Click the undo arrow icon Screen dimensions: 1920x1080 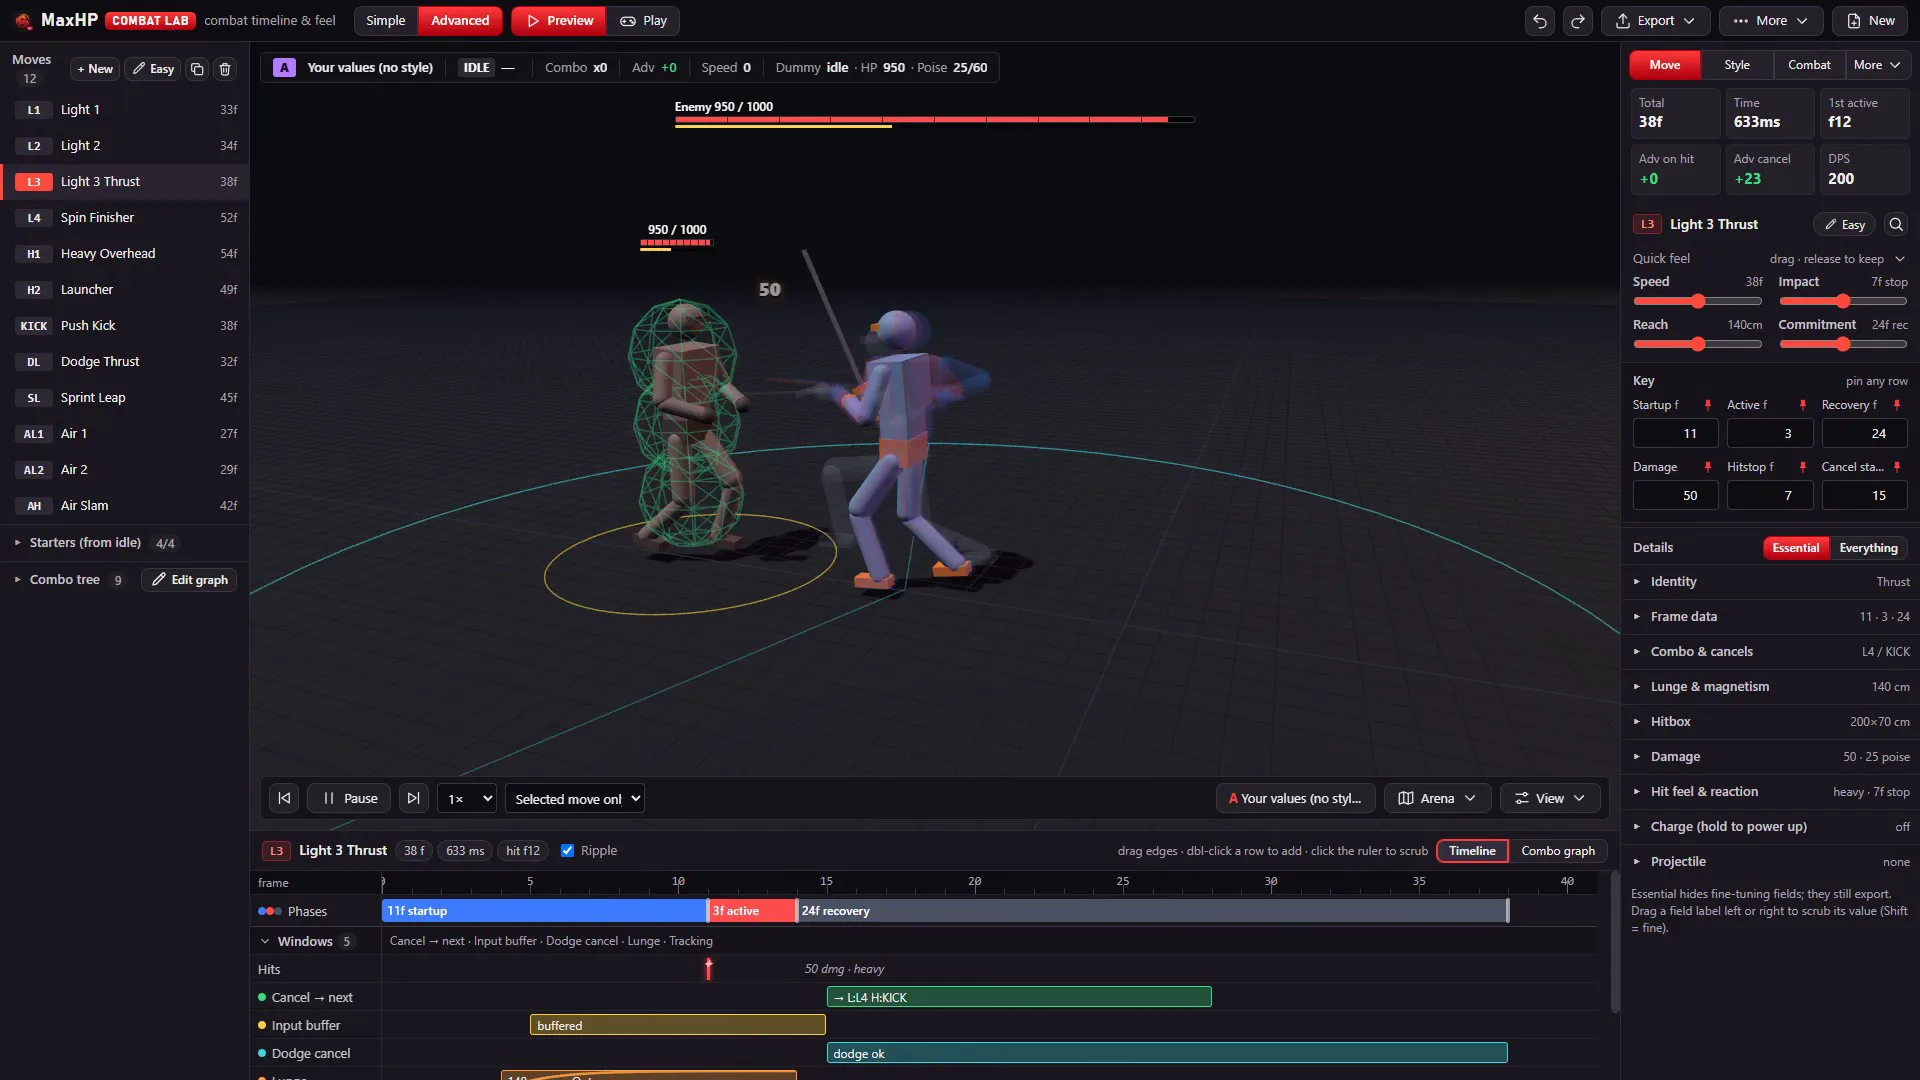click(x=1540, y=20)
